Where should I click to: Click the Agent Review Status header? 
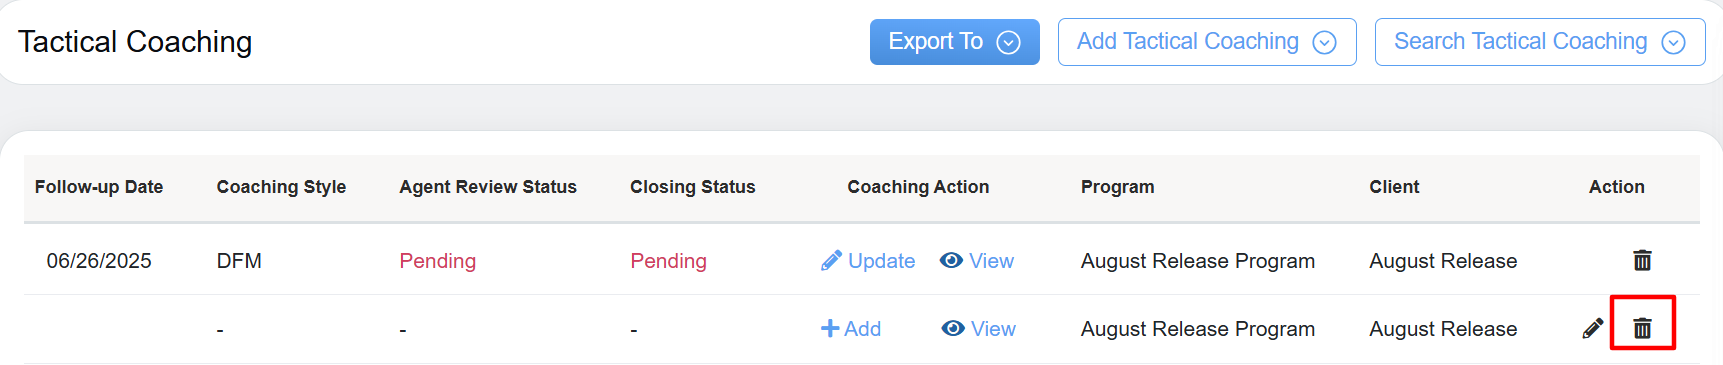(x=488, y=187)
